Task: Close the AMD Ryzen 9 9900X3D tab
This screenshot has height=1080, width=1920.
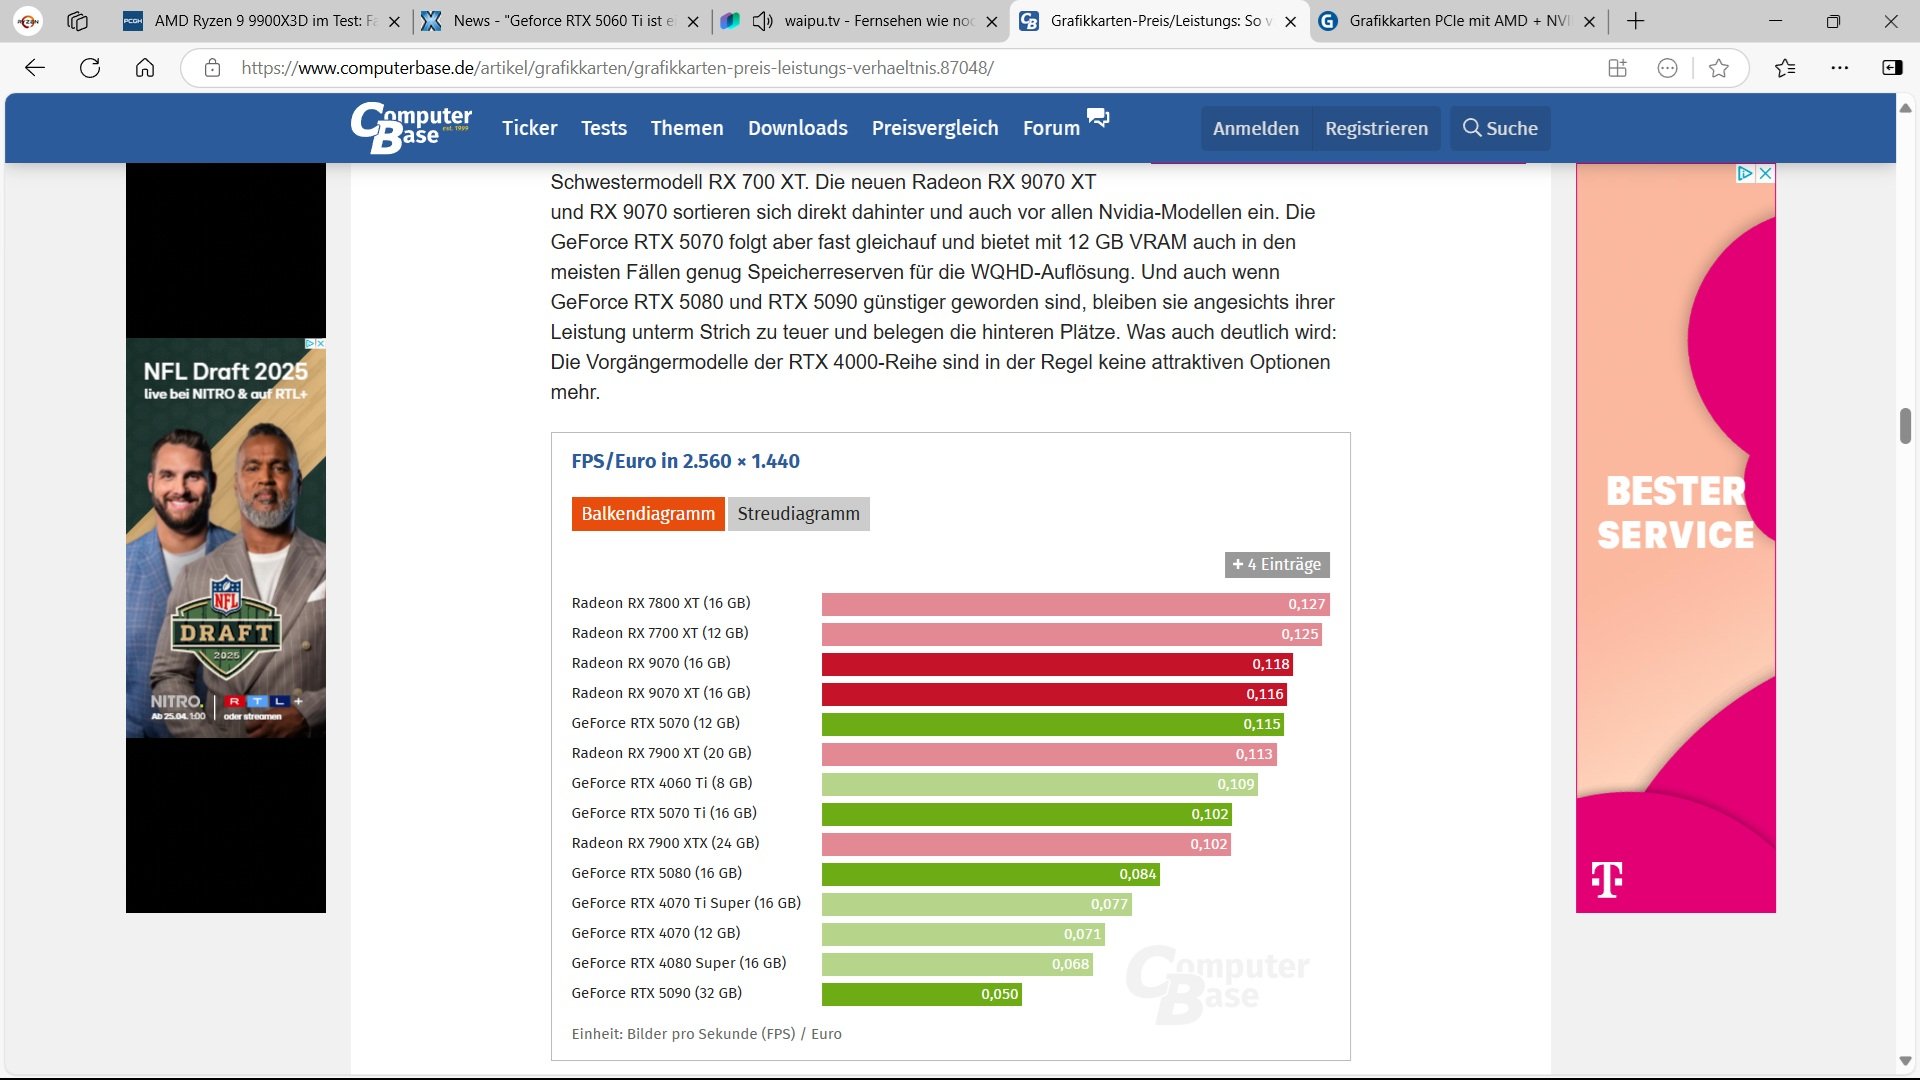Action: [x=394, y=21]
